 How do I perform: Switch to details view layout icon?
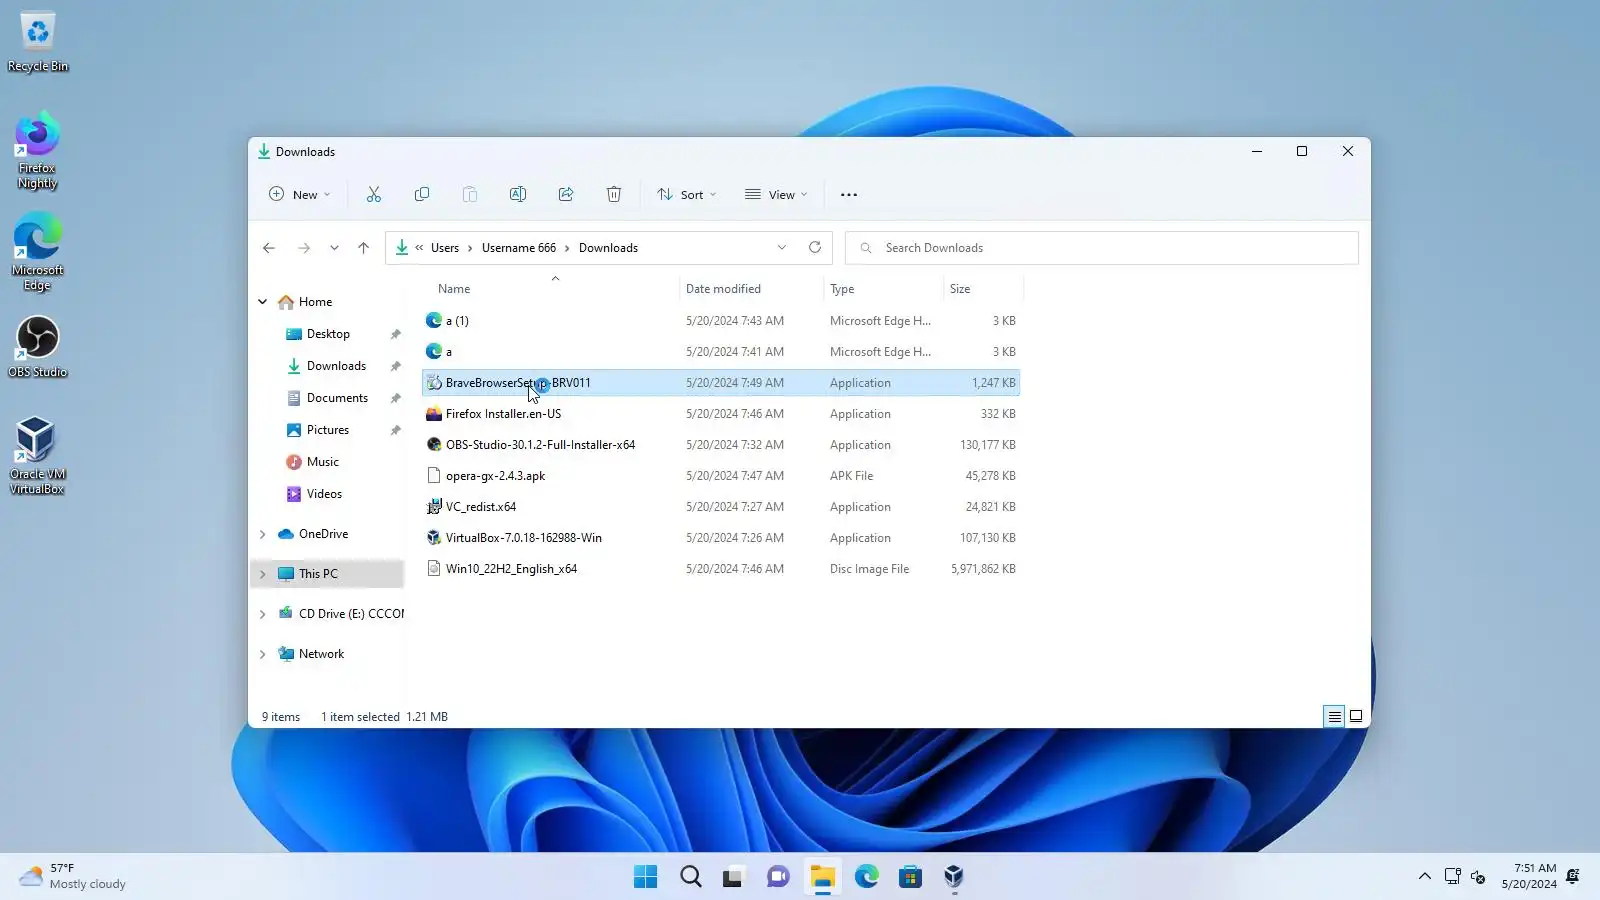click(1334, 716)
